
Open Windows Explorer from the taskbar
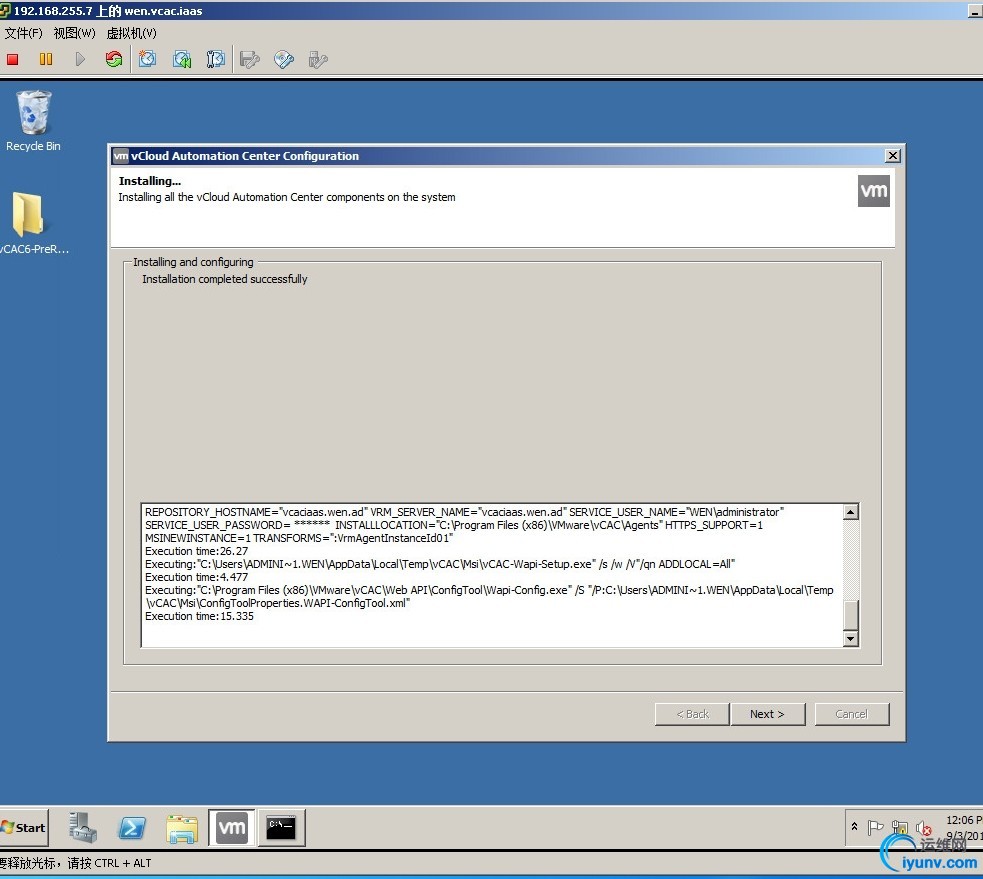pos(182,828)
